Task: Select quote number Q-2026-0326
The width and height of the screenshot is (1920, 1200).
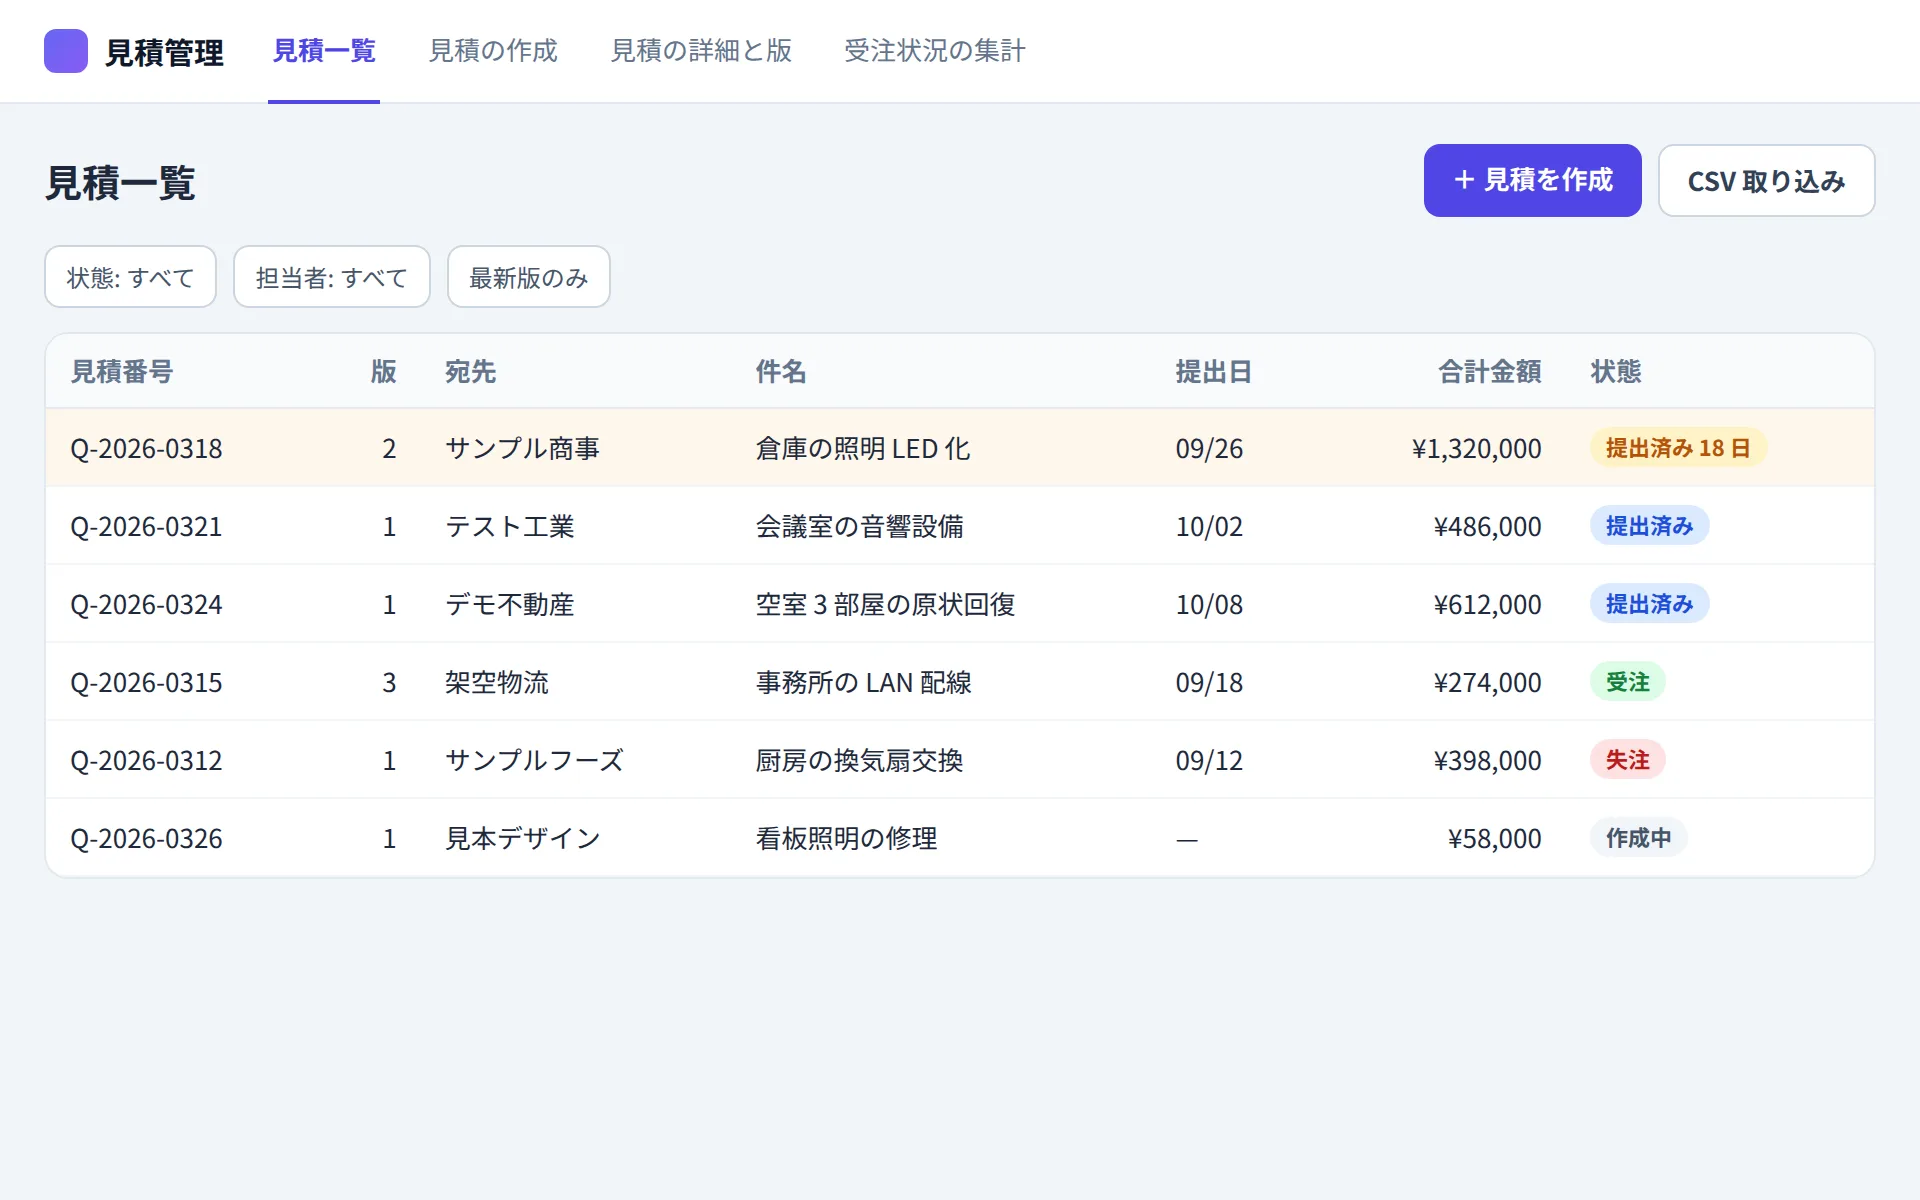Action: 146,838
